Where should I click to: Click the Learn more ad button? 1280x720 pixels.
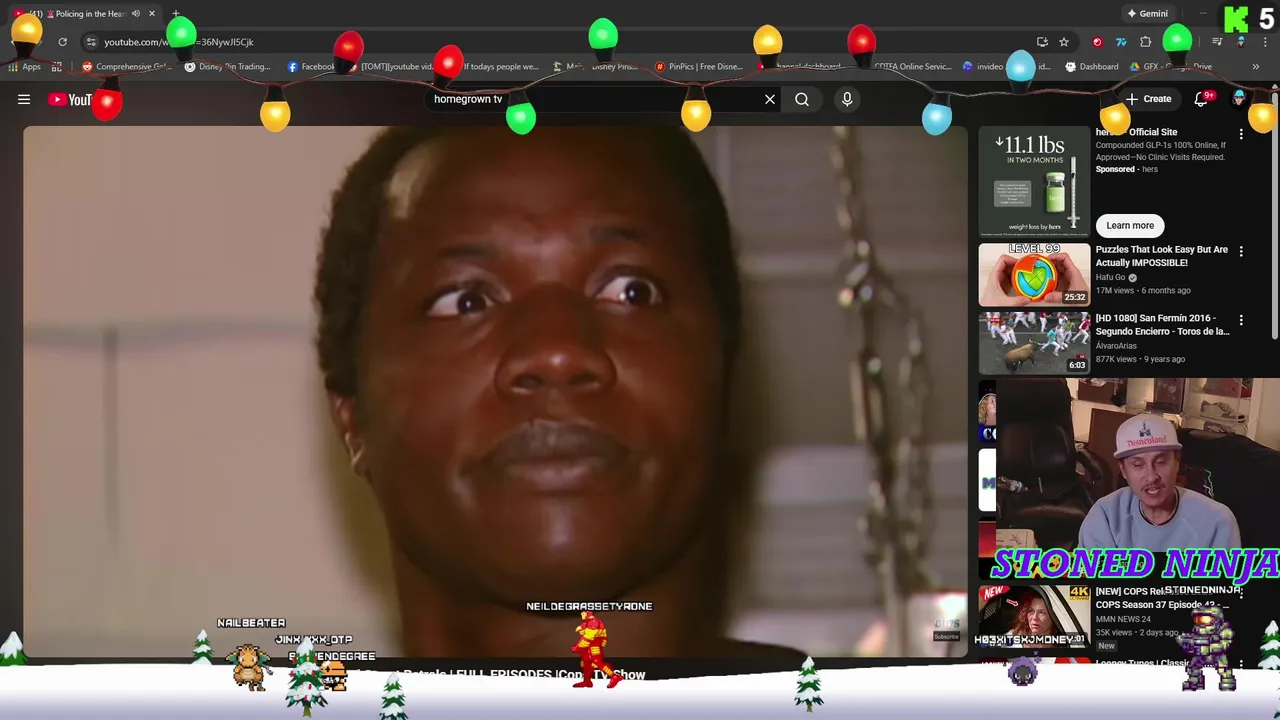(x=1130, y=225)
